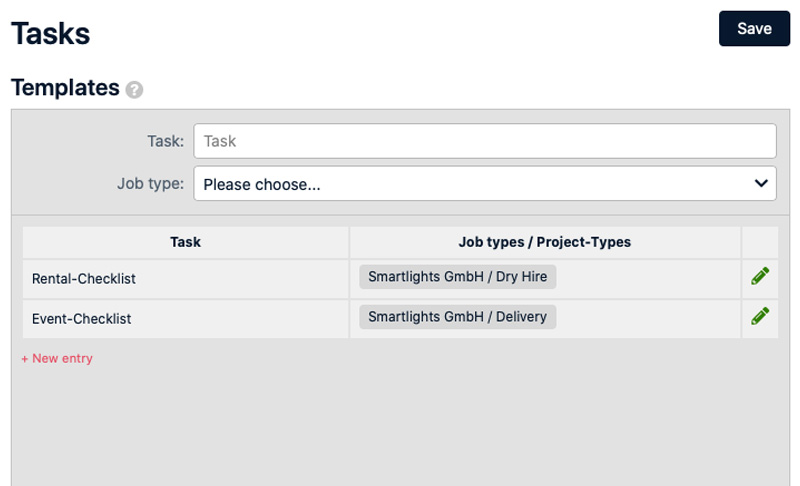
Task: Click the pencil icon for Event-Checklist
Action: pyautogui.click(x=760, y=317)
